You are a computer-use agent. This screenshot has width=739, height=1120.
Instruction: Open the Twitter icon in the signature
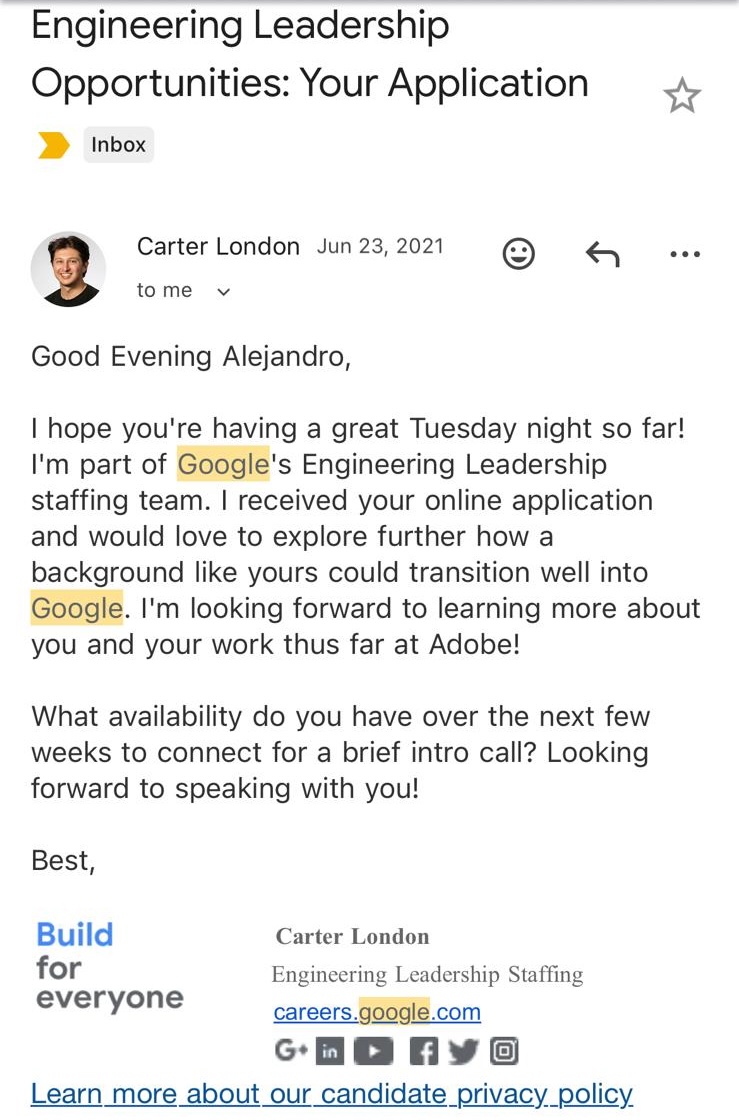click(461, 1051)
